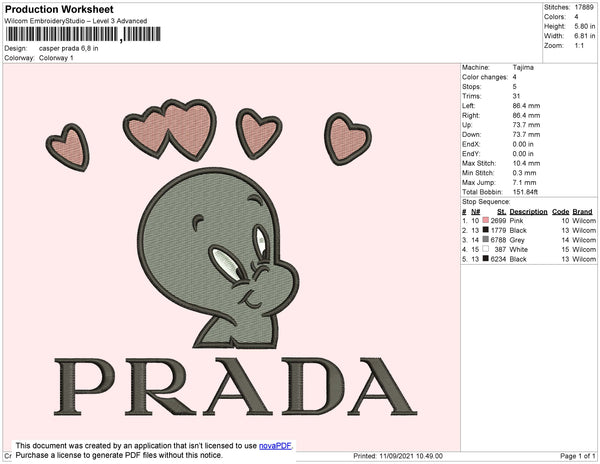Screen dimensions: 600x464
Task: Select Total Bobbin value 151.84ft
Action: [x=525, y=192]
